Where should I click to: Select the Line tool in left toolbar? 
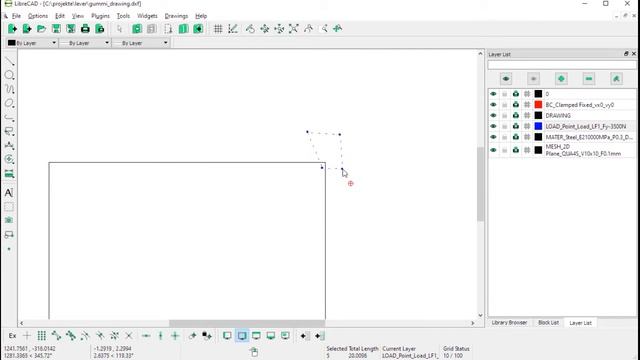coord(9,62)
